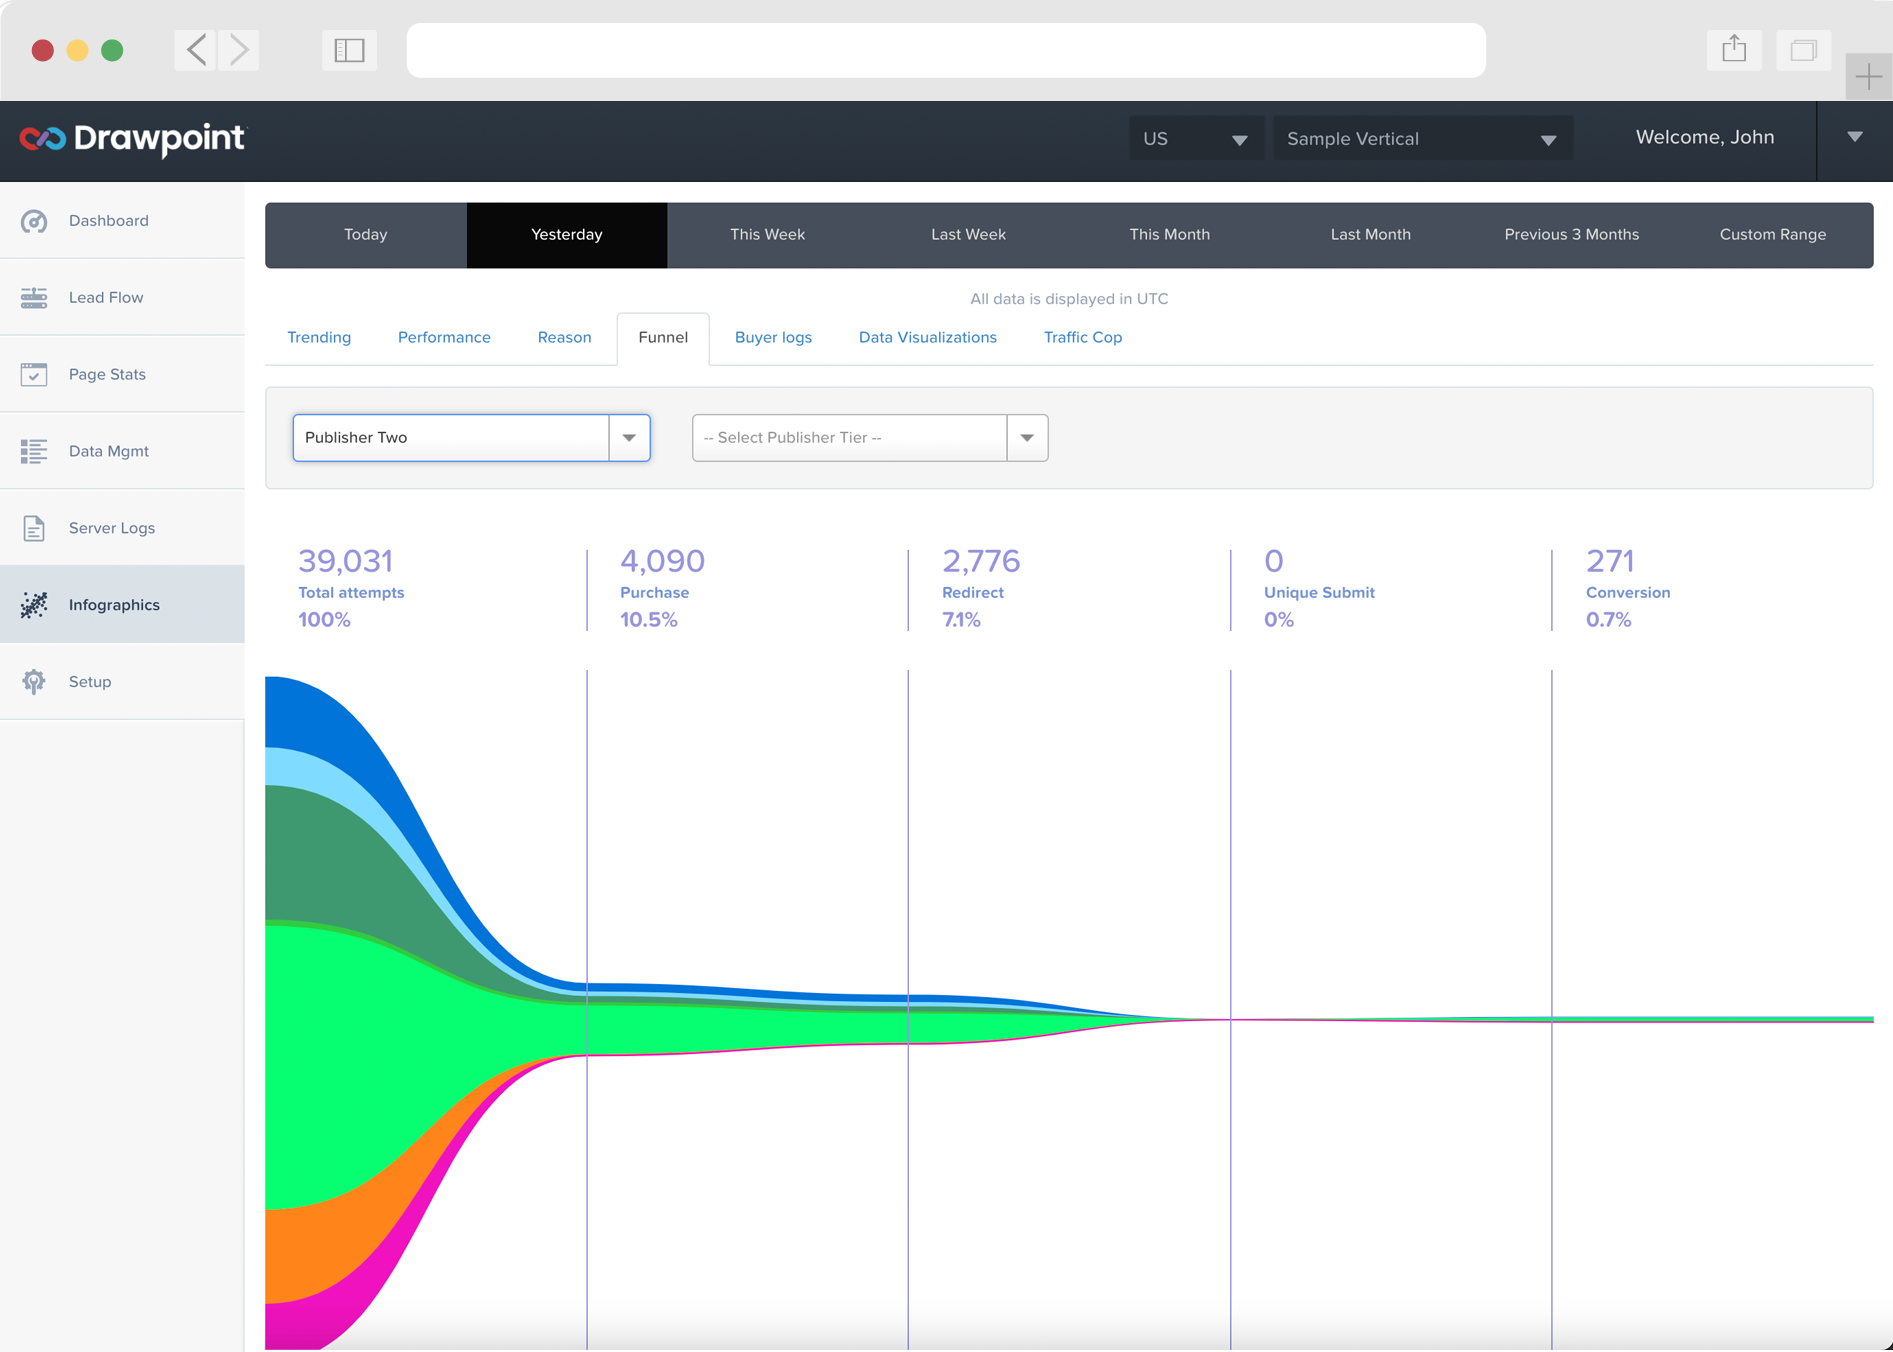Expand the Publisher Two dropdown

[629, 438]
